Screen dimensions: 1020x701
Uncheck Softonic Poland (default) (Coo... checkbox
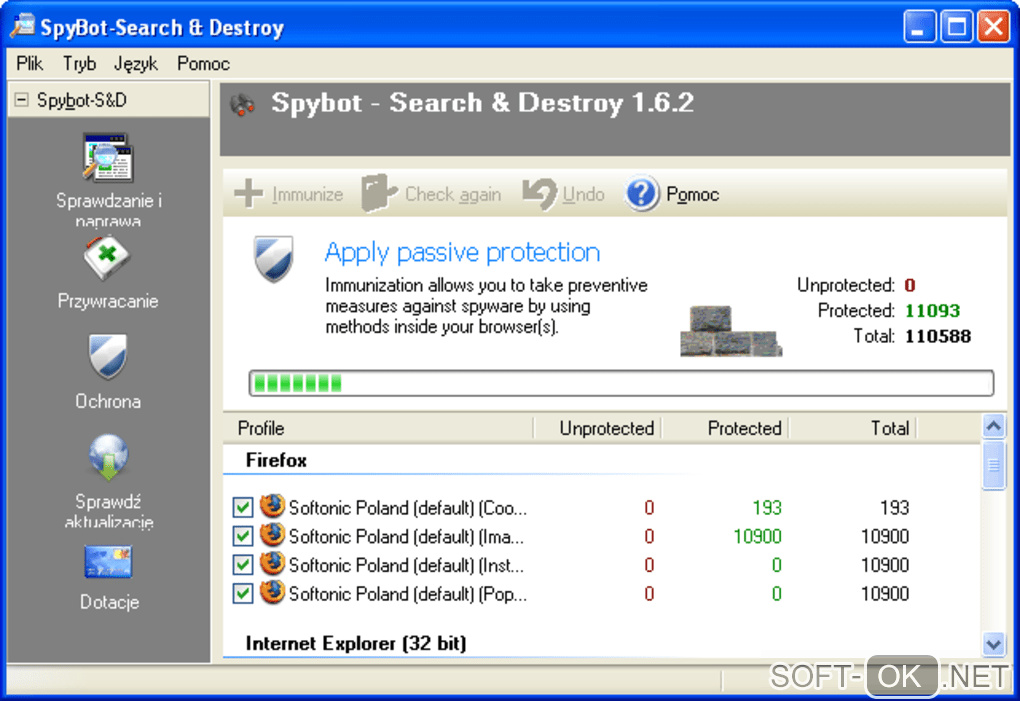(x=243, y=507)
